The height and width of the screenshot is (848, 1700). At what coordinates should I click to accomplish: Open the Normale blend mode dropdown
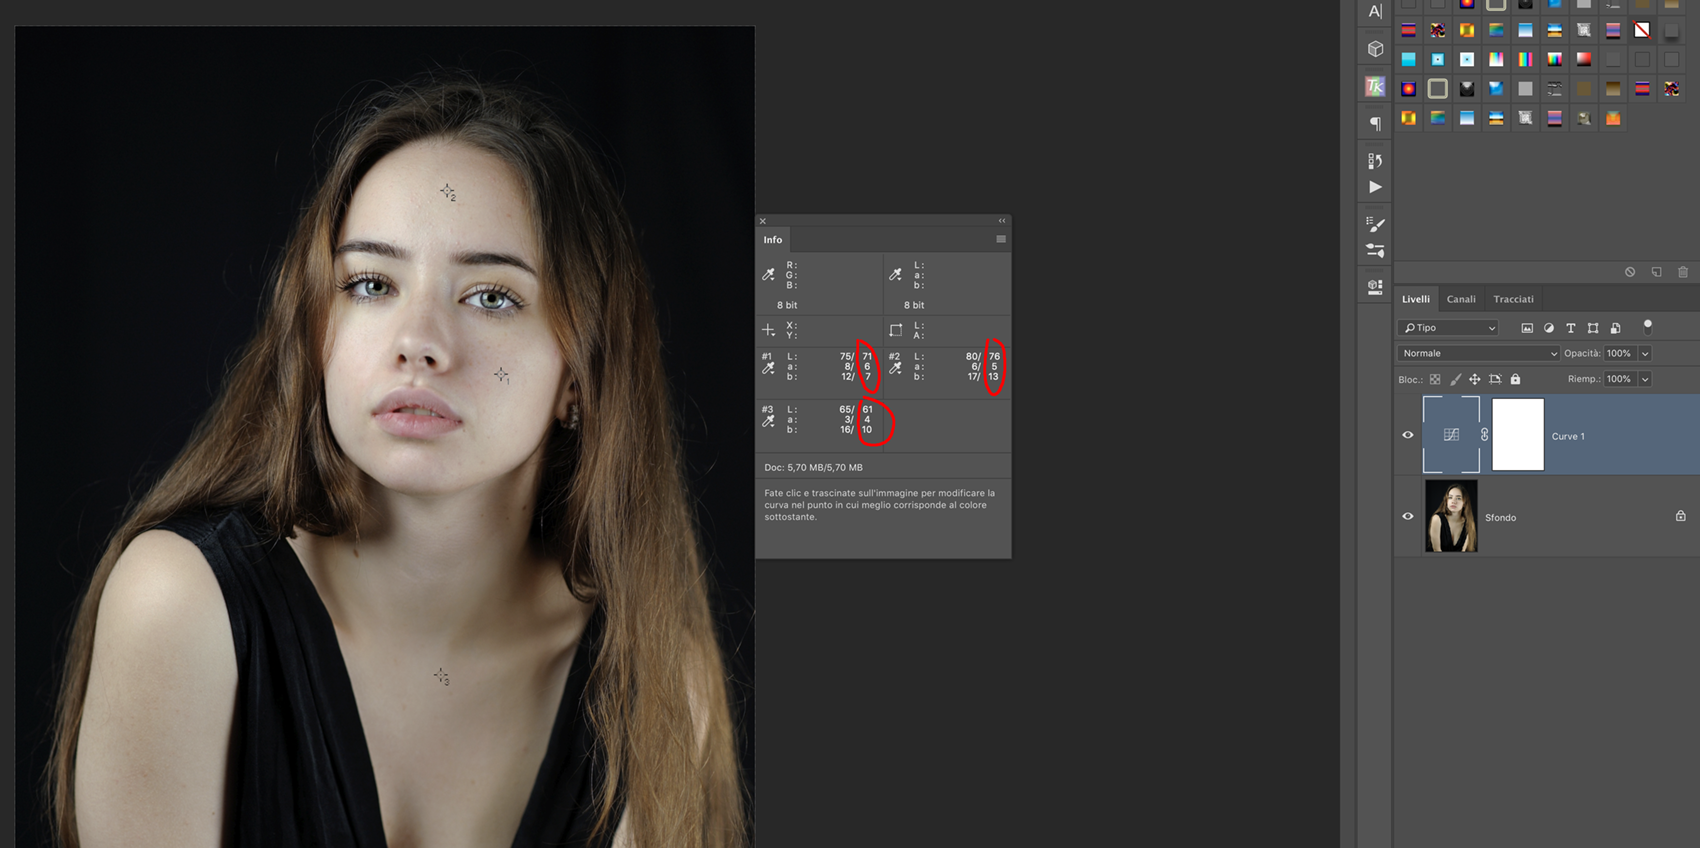click(1479, 353)
